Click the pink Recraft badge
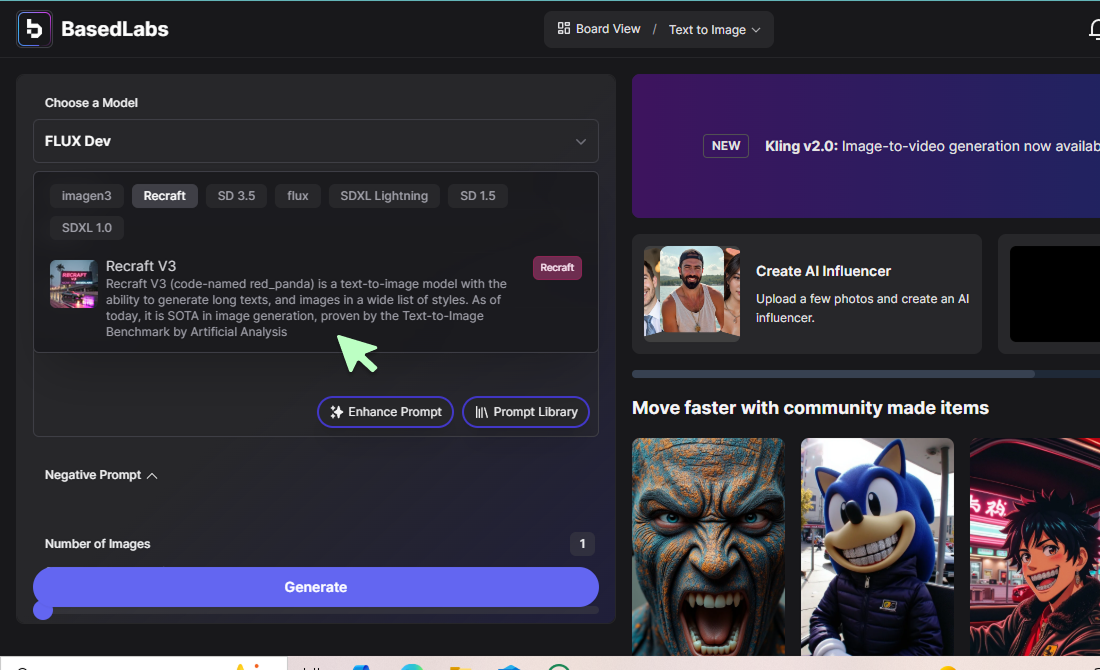The width and height of the screenshot is (1100, 670). click(557, 268)
